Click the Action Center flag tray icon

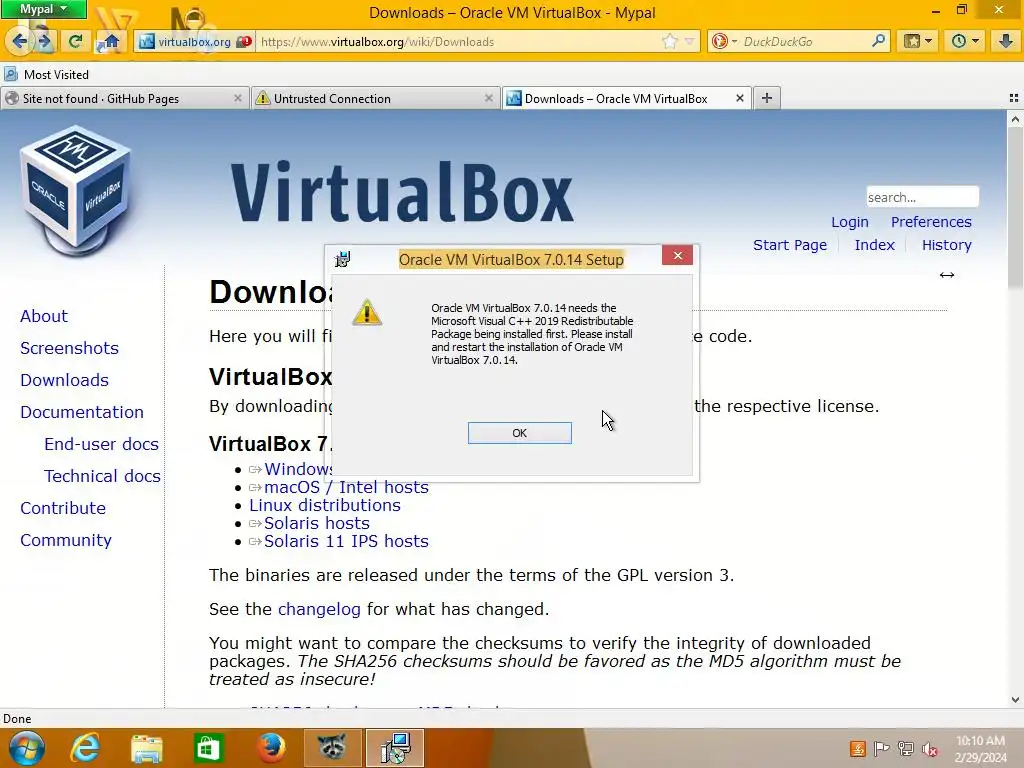(x=881, y=748)
